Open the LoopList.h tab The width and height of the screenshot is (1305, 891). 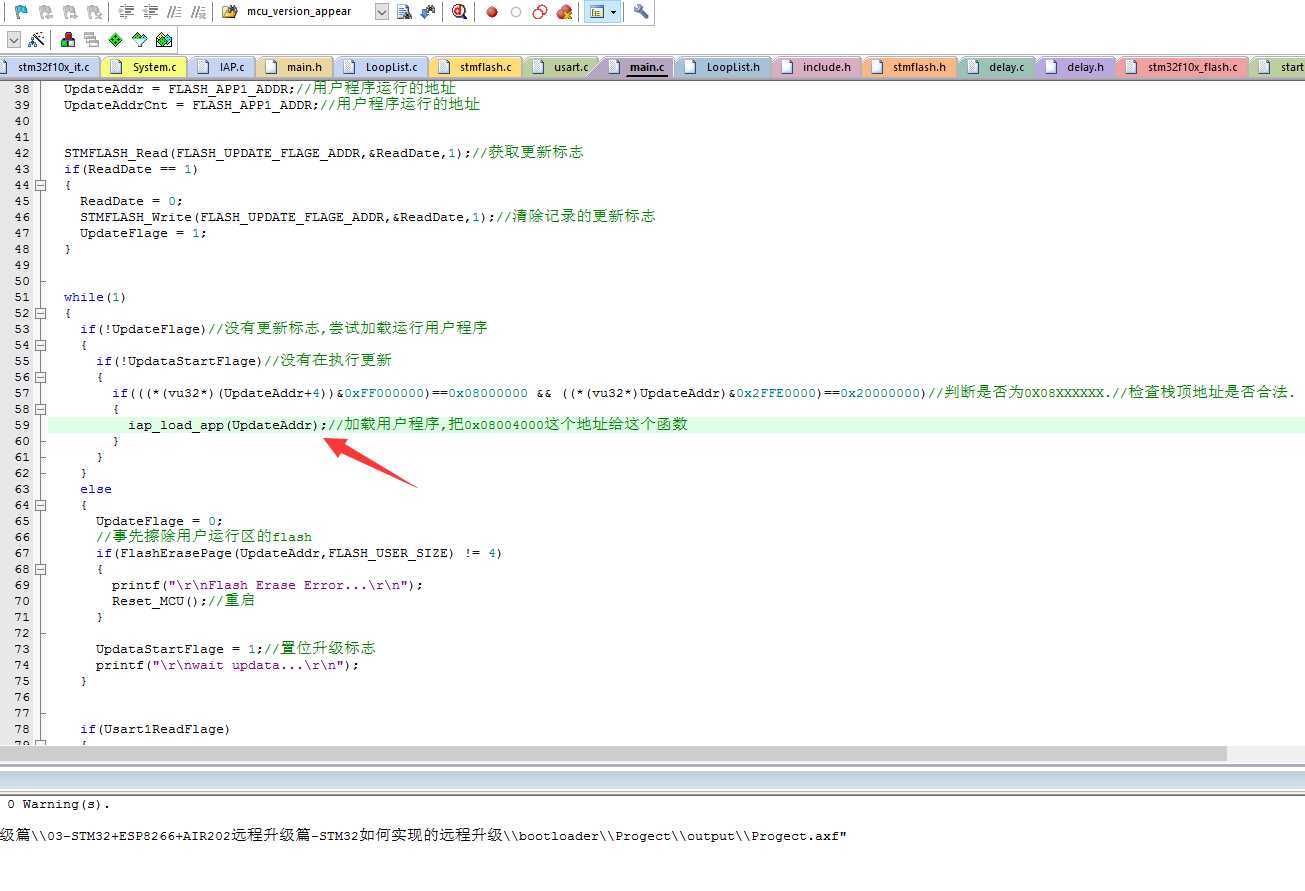pos(724,67)
